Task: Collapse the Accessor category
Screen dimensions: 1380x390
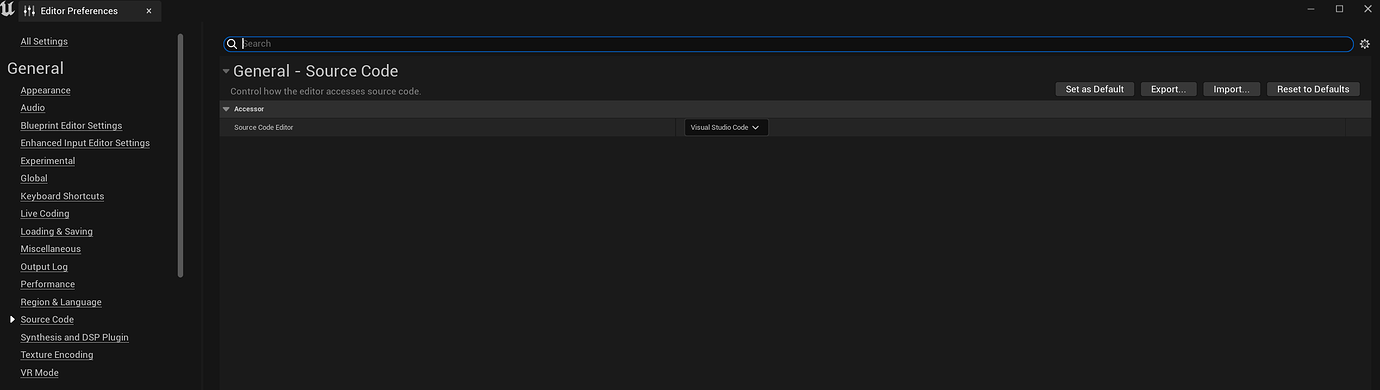Action: click(226, 109)
